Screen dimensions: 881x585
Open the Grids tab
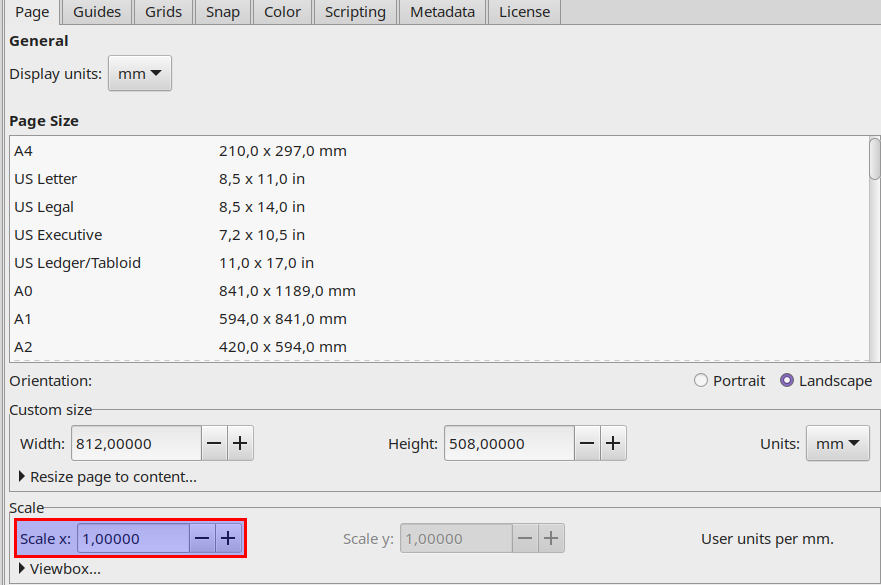tap(163, 12)
